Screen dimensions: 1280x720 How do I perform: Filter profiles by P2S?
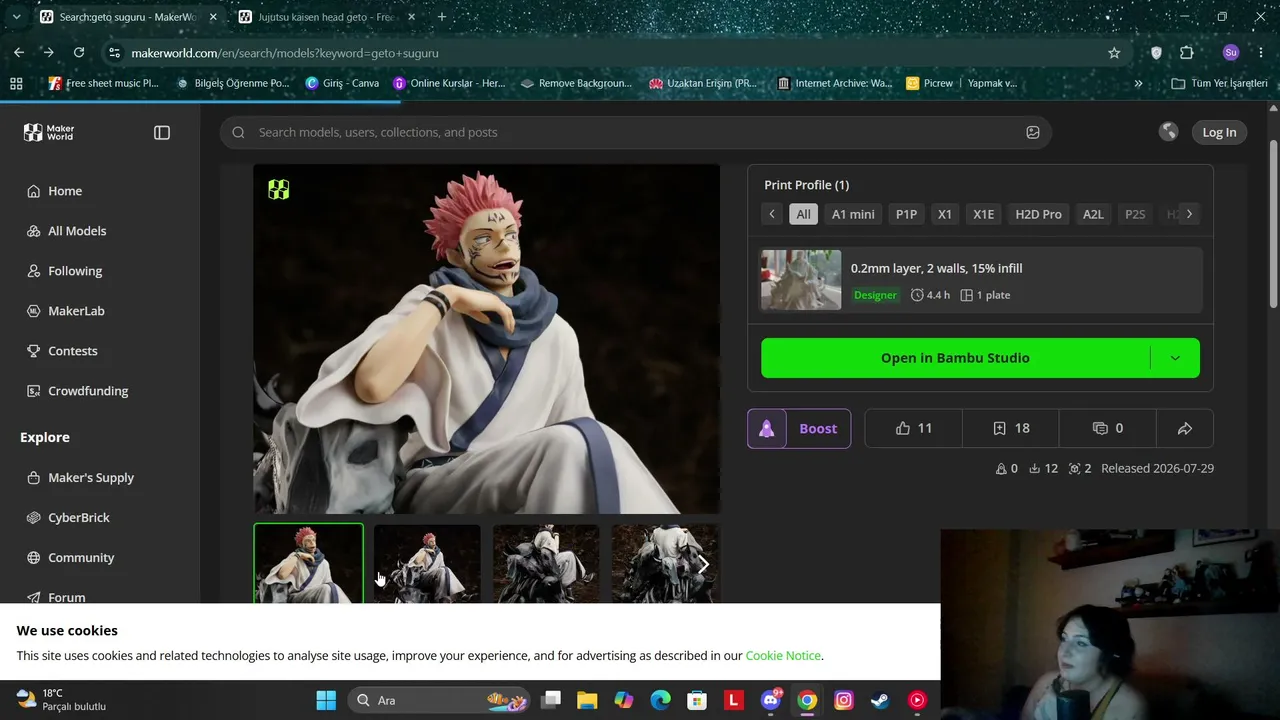[x=1135, y=214]
